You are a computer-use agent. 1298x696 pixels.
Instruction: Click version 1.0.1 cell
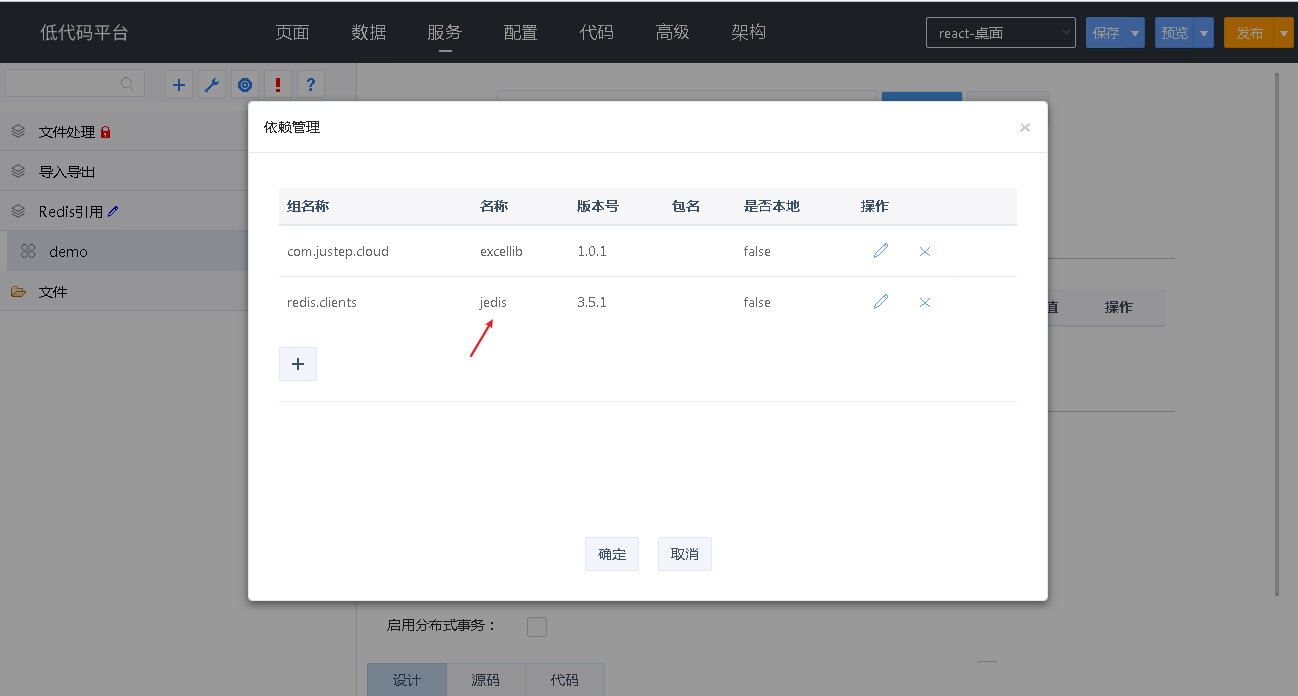[592, 251]
